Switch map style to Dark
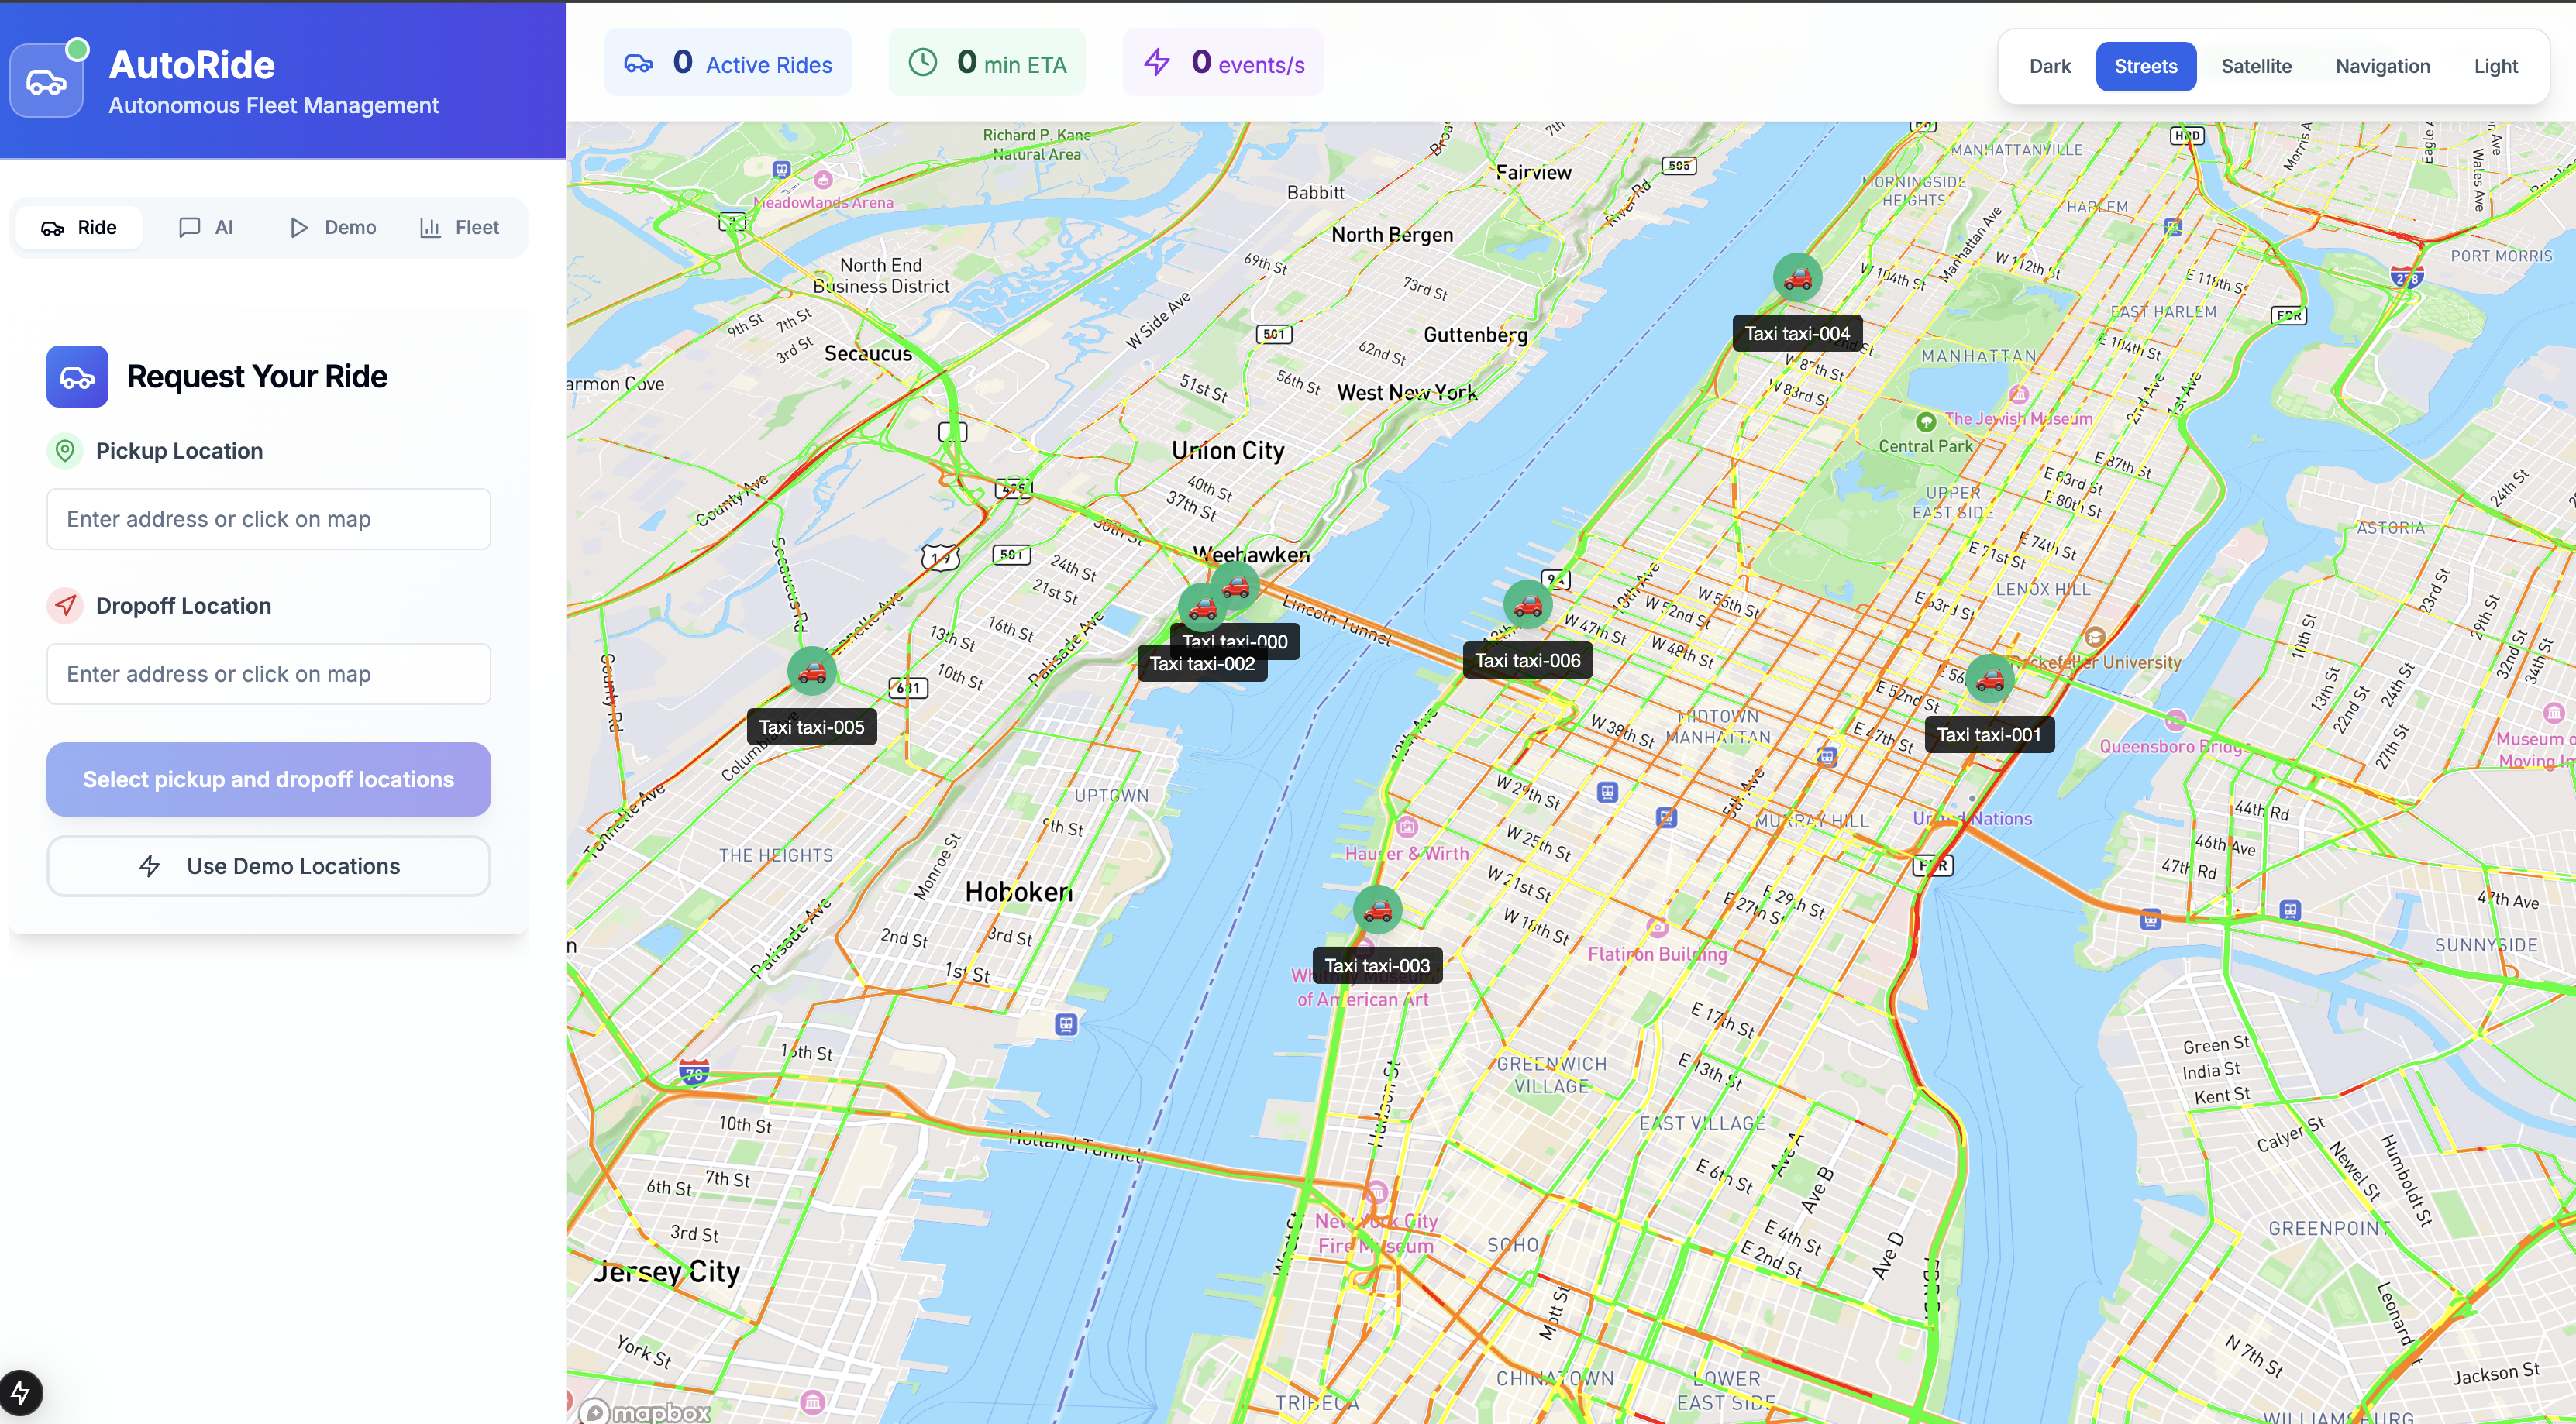2576x1424 pixels. 2049,66
